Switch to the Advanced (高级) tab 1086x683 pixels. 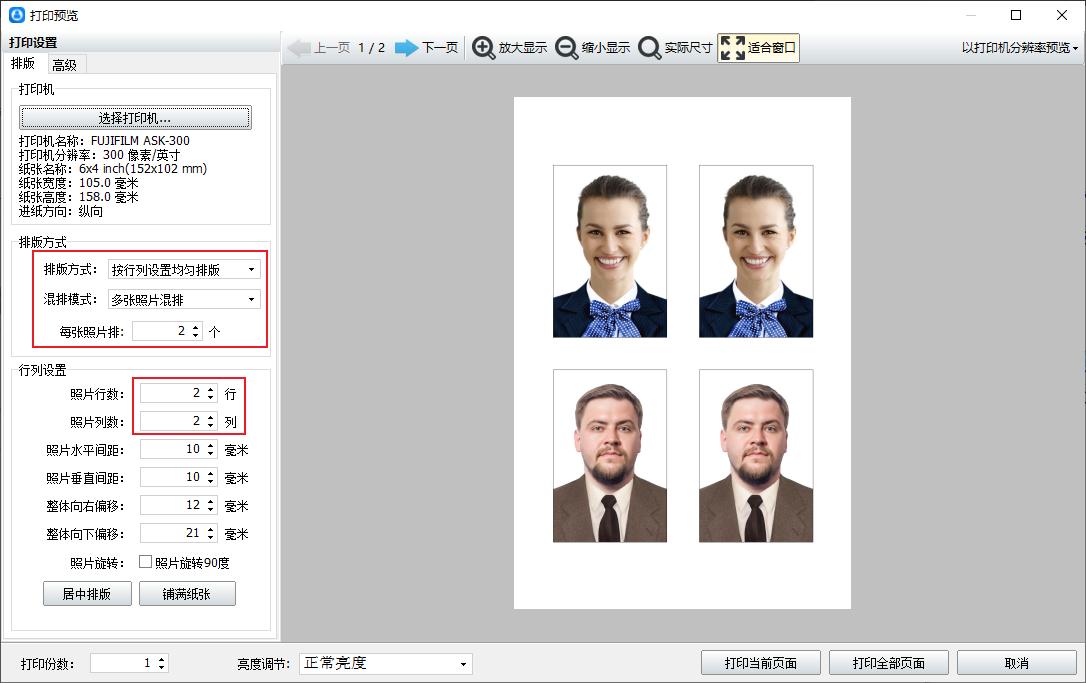click(x=65, y=65)
